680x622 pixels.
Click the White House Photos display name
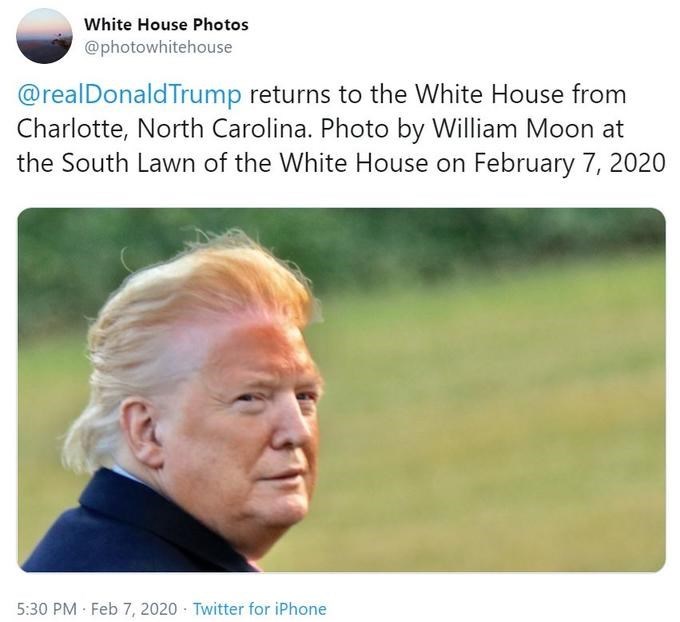(x=167, y=25)
